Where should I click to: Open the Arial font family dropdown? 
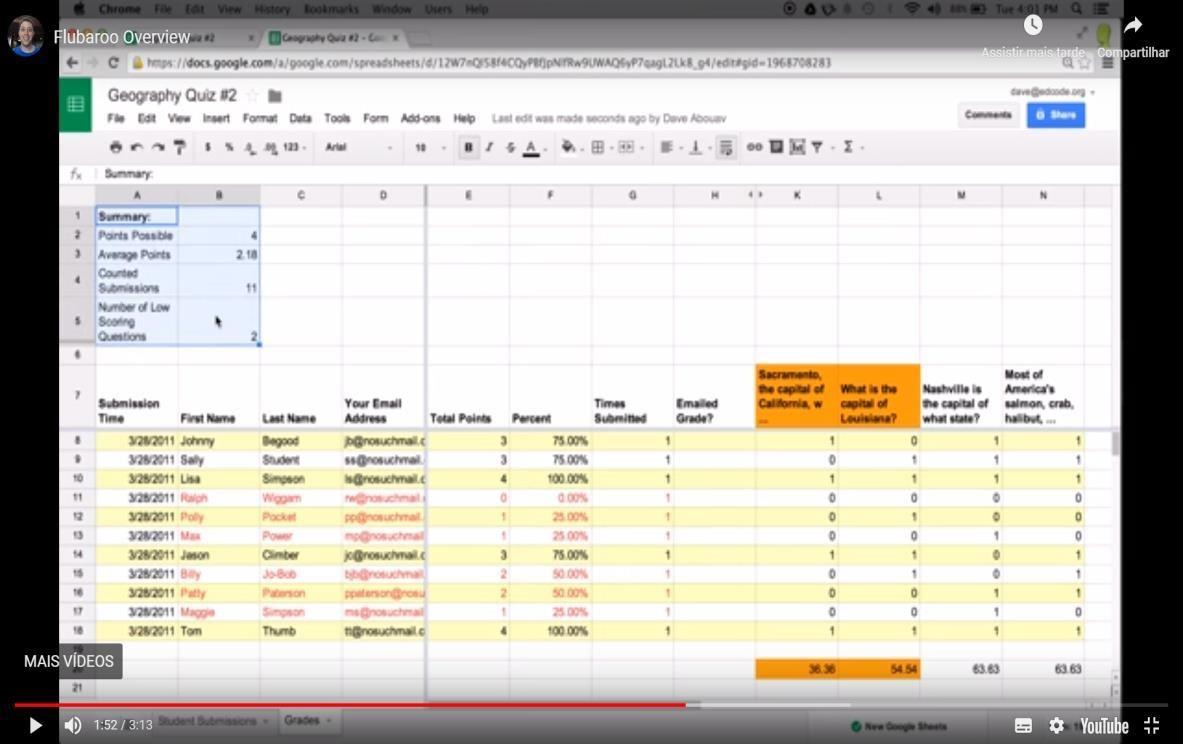pyautogui.click(x=359, y=147)
